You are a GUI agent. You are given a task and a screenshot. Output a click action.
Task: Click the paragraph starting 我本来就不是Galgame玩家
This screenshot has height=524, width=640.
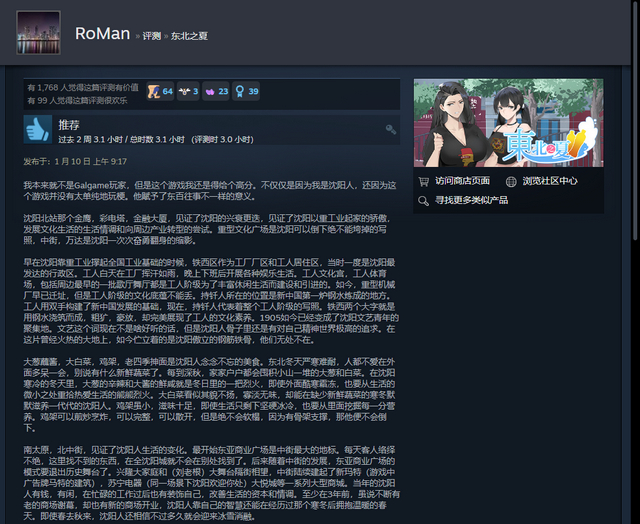pos(210,191)
